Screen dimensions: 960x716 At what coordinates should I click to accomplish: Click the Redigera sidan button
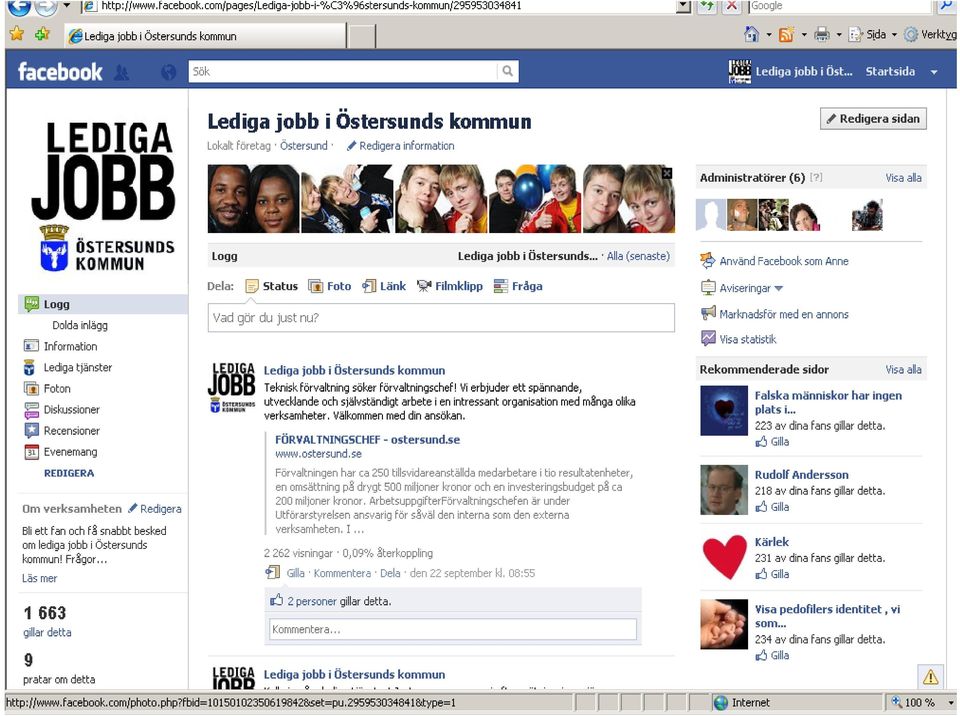pyautogui.click(x=873, y=119)
